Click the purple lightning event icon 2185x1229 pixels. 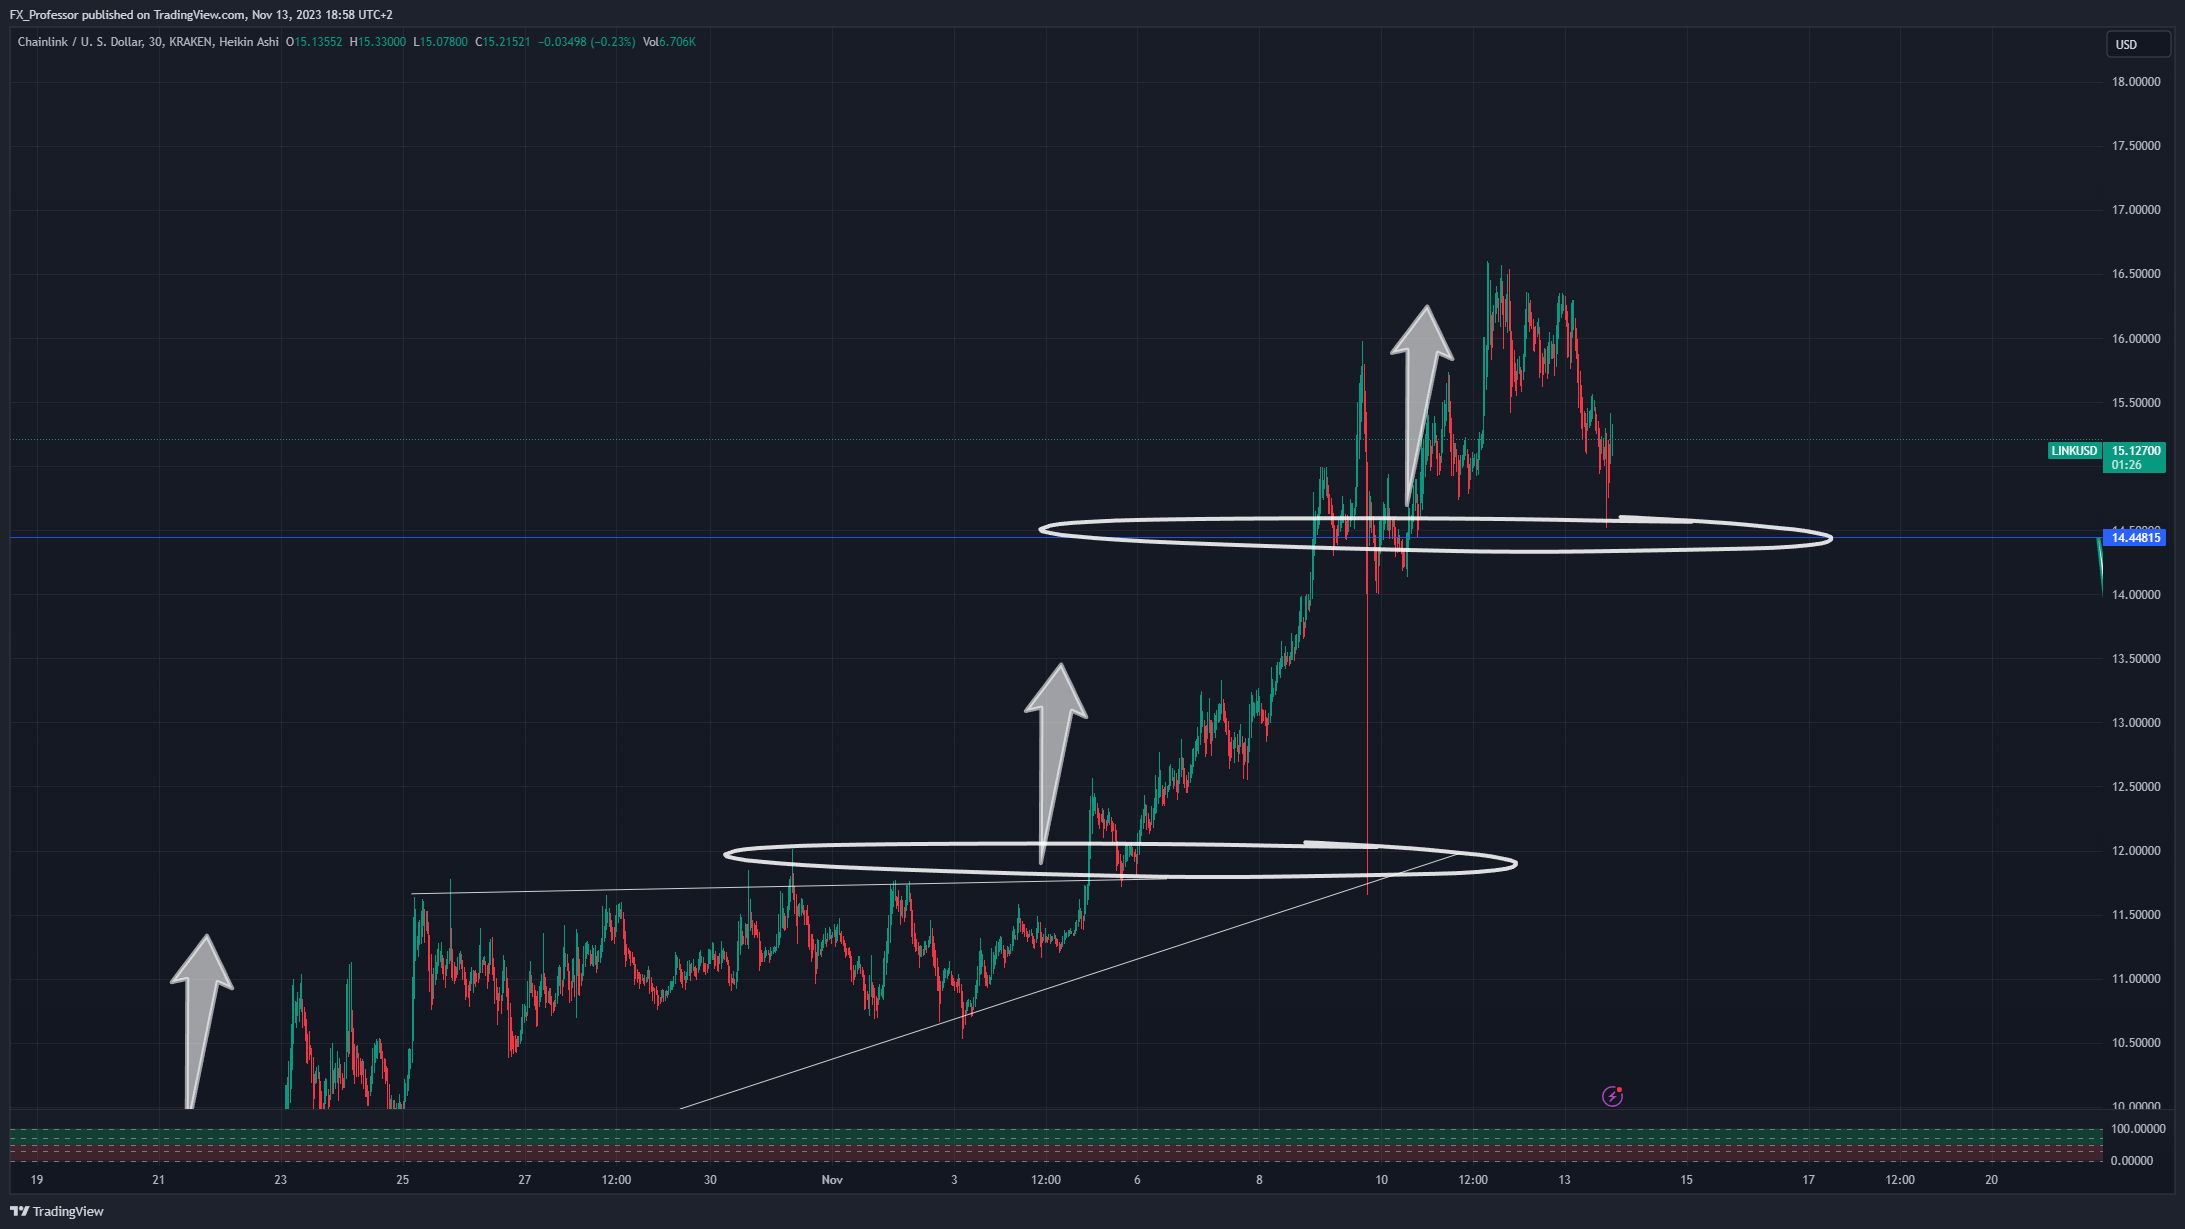tap(1612, 1096)
